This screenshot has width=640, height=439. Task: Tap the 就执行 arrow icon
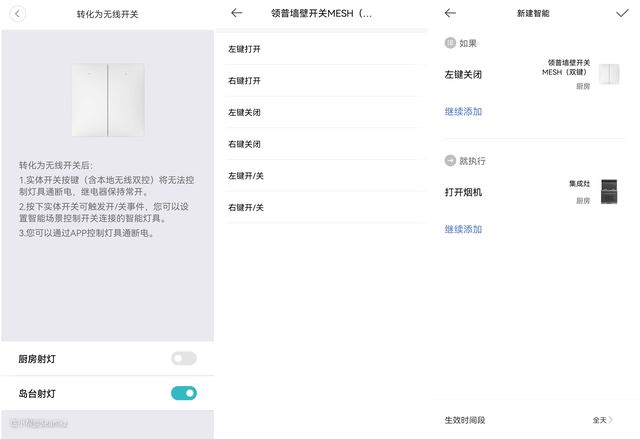tap(450, 160)
